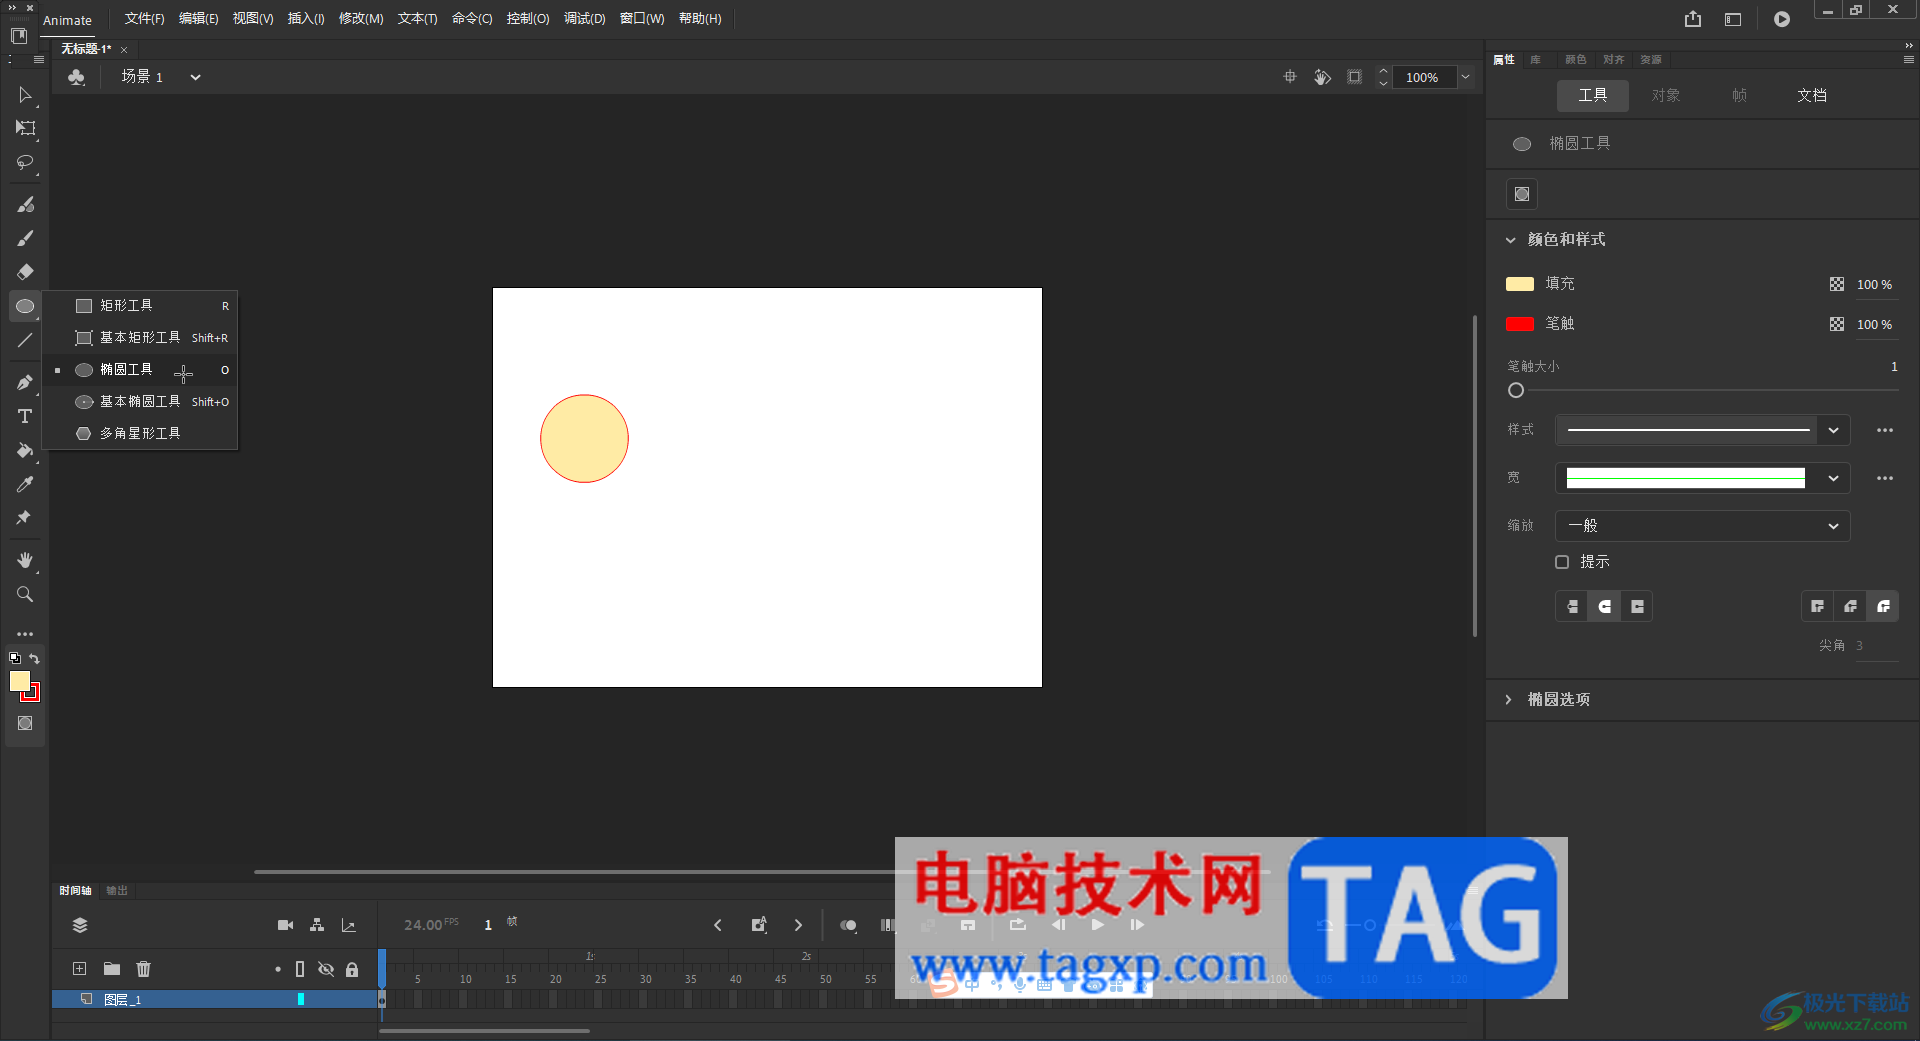This screenshot has width=1920, height=1041.
Task: Click the red stroke color swatch
Action: (1520, 324)
